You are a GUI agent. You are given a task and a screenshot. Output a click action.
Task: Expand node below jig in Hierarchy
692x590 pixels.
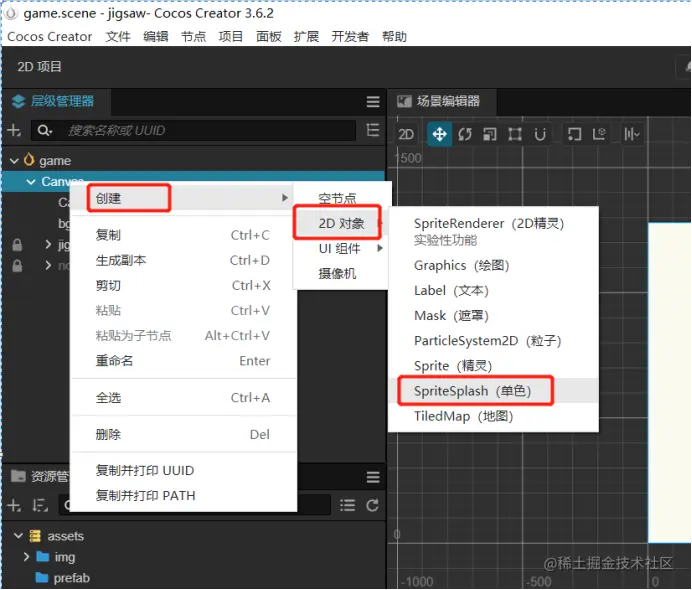pyautogui.click(x=48, y=265)
